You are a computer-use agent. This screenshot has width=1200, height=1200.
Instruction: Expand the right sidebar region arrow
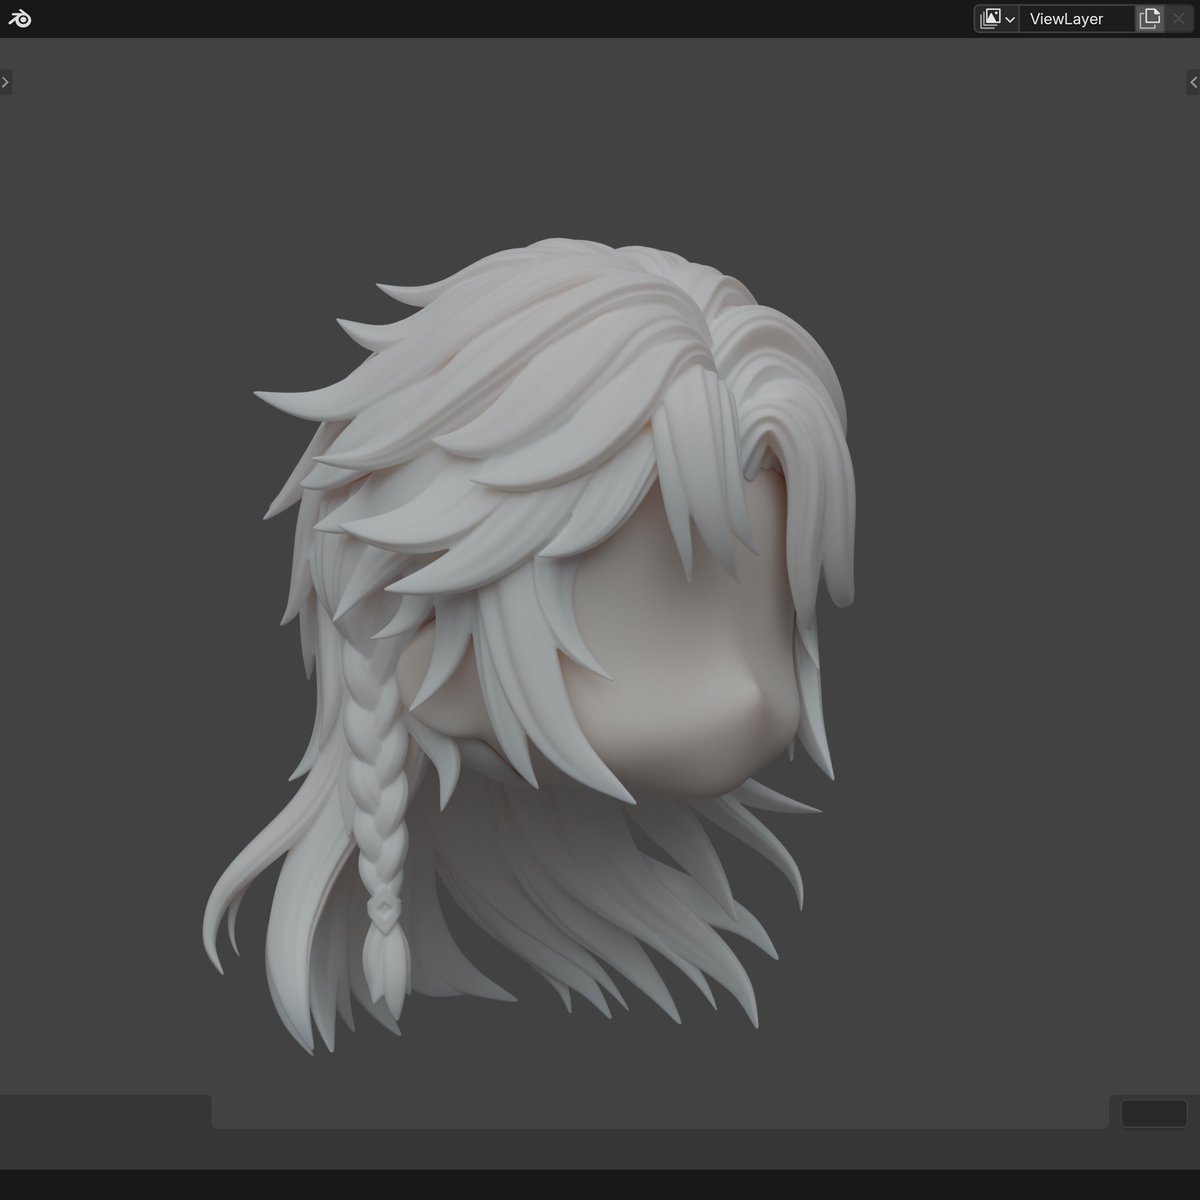pos(1193,82)
